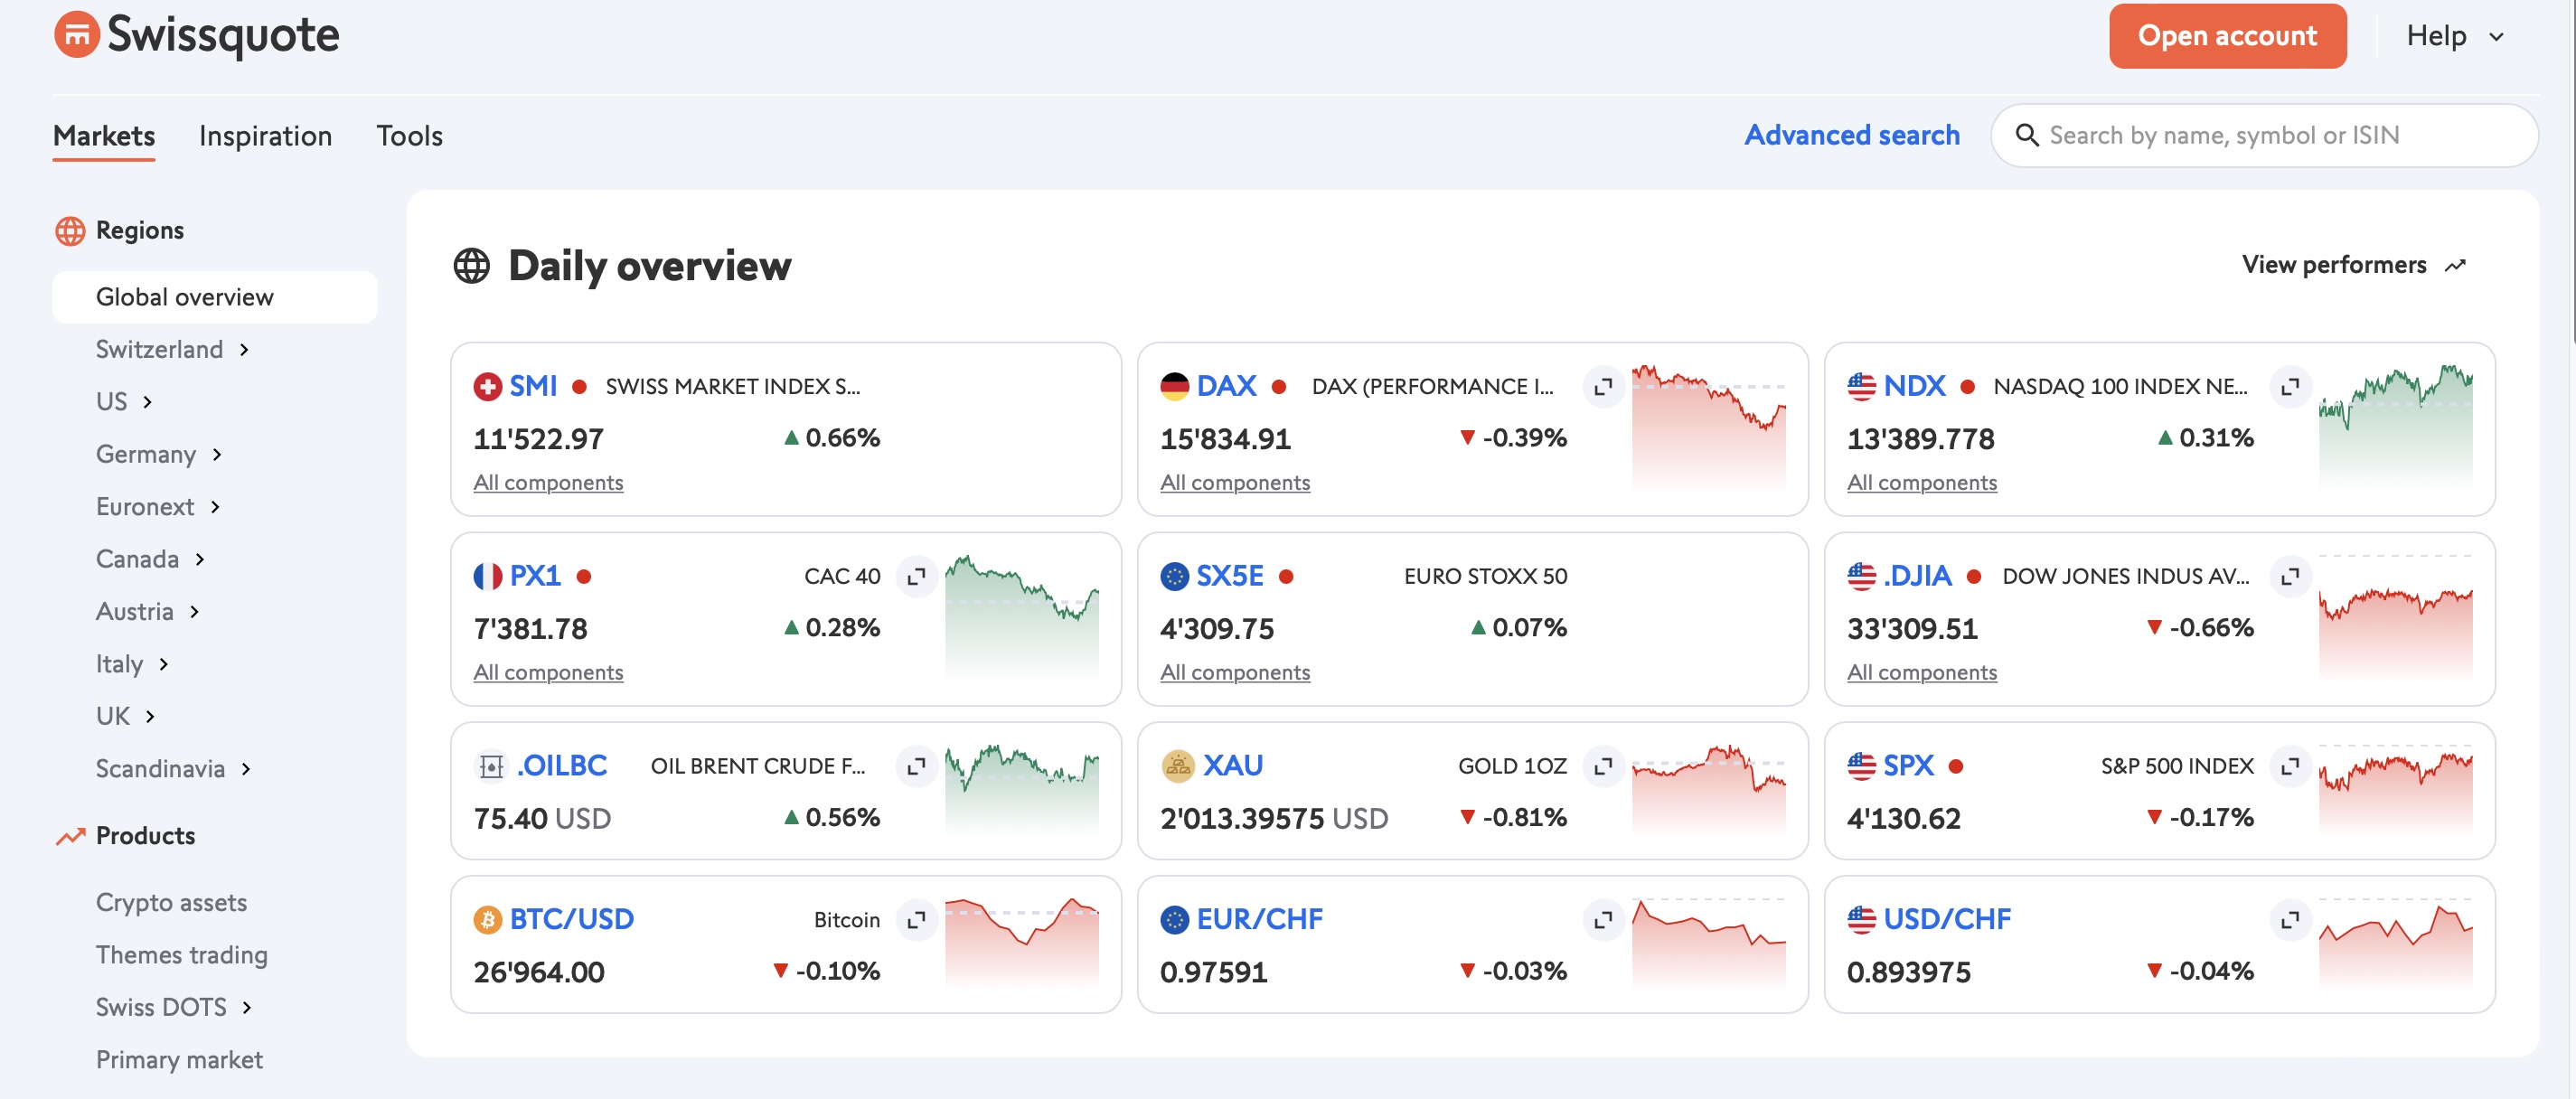Open All components for PX1
2576x1099 pixels.
[x=549, y=673]
